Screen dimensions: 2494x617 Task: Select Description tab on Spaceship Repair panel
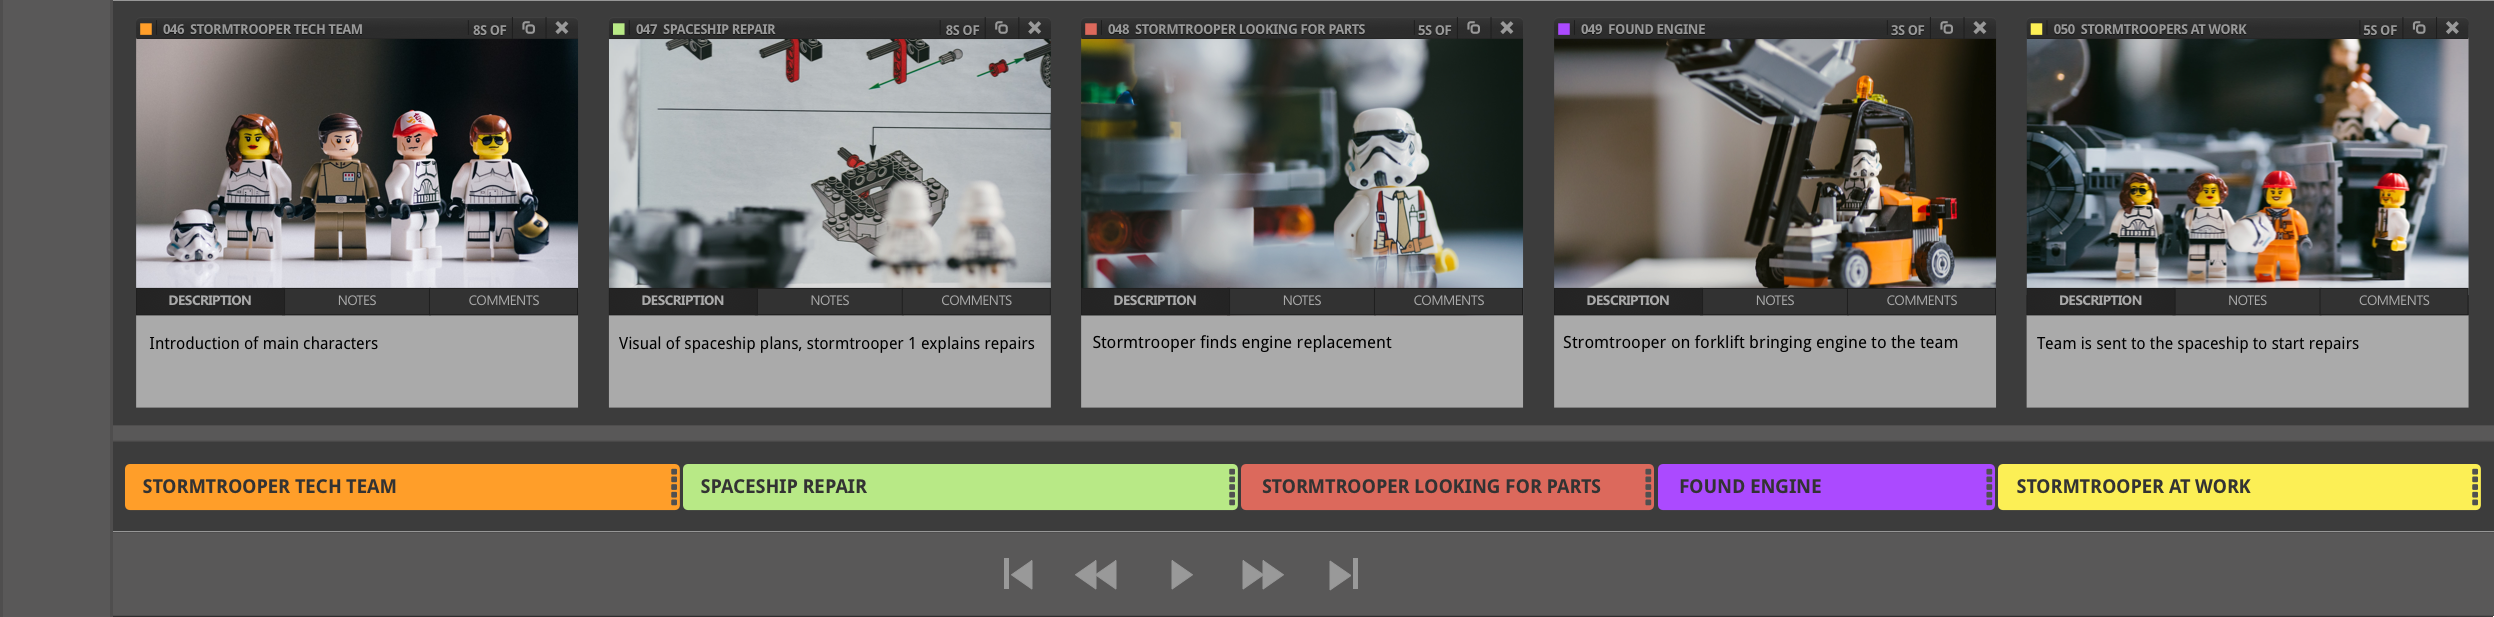pos(683,301)
